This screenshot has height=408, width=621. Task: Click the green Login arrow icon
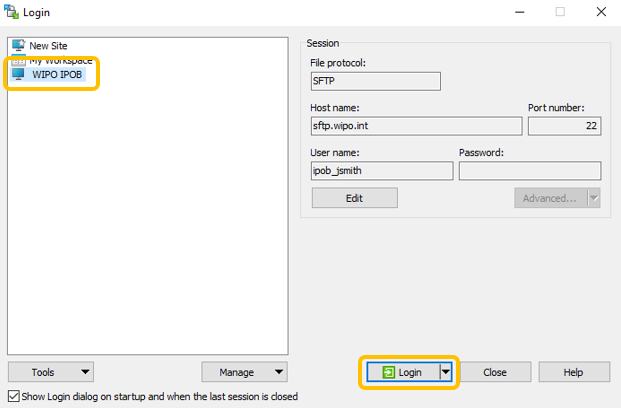pos(388,372)
